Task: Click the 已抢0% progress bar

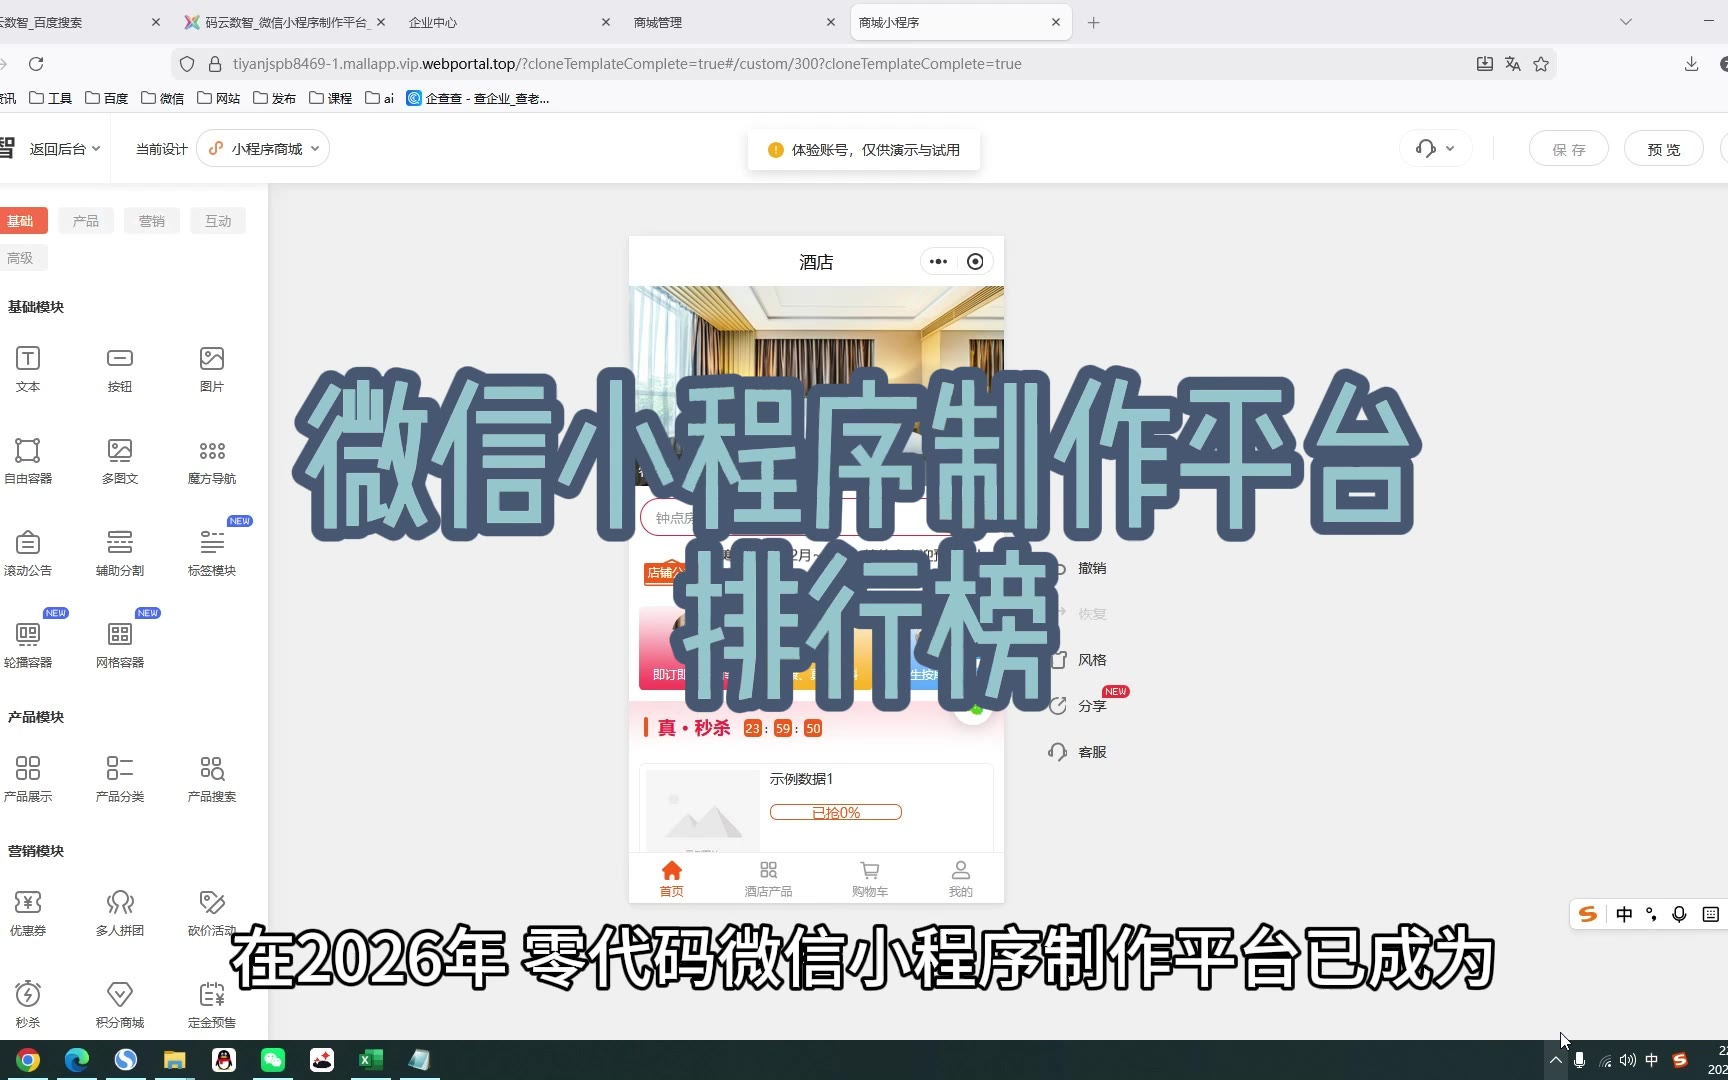Action: pyautogui.click(x=836, y=812)
